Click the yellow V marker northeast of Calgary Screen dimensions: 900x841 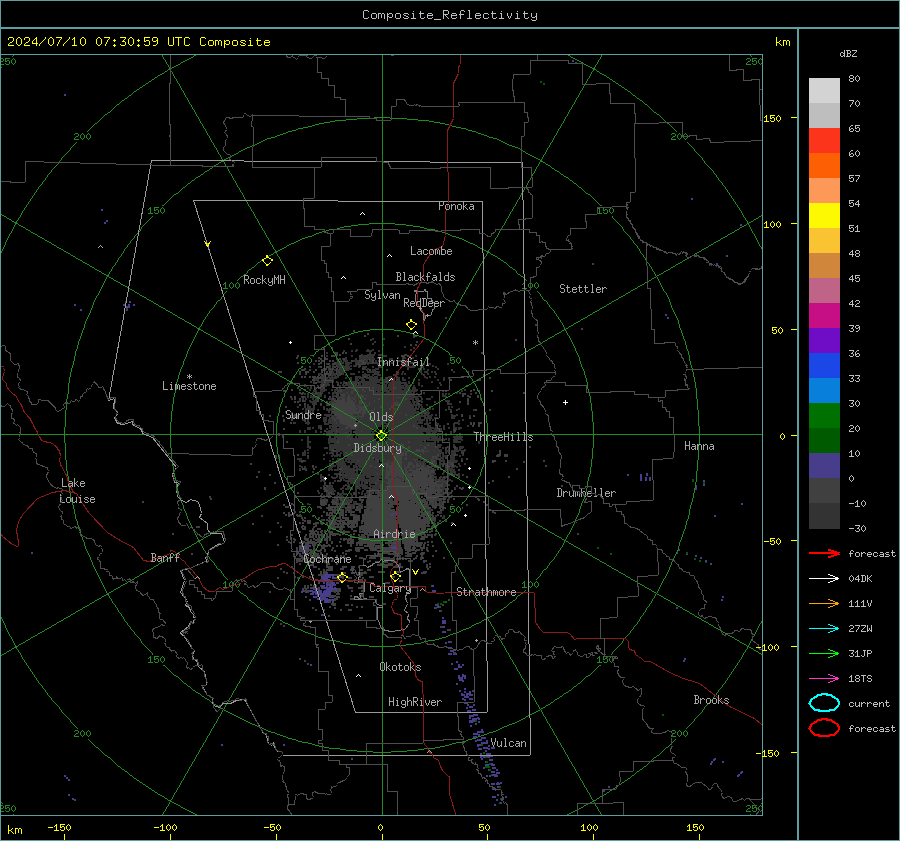[415, 572]
